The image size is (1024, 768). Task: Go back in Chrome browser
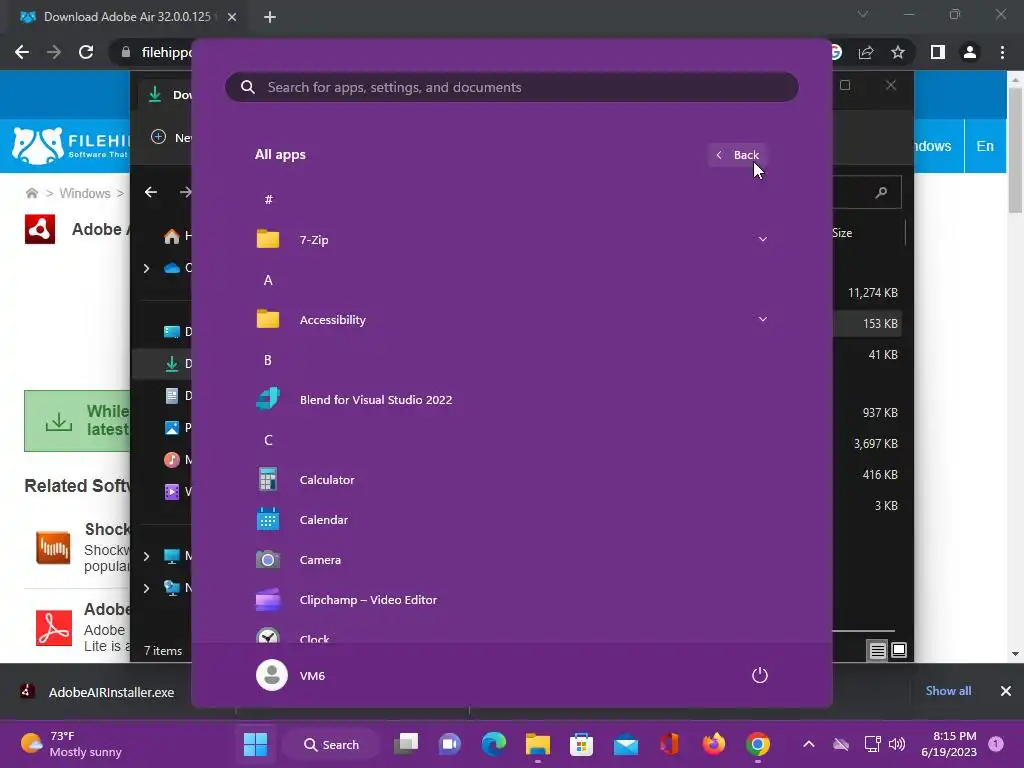(x=22, y=52)
